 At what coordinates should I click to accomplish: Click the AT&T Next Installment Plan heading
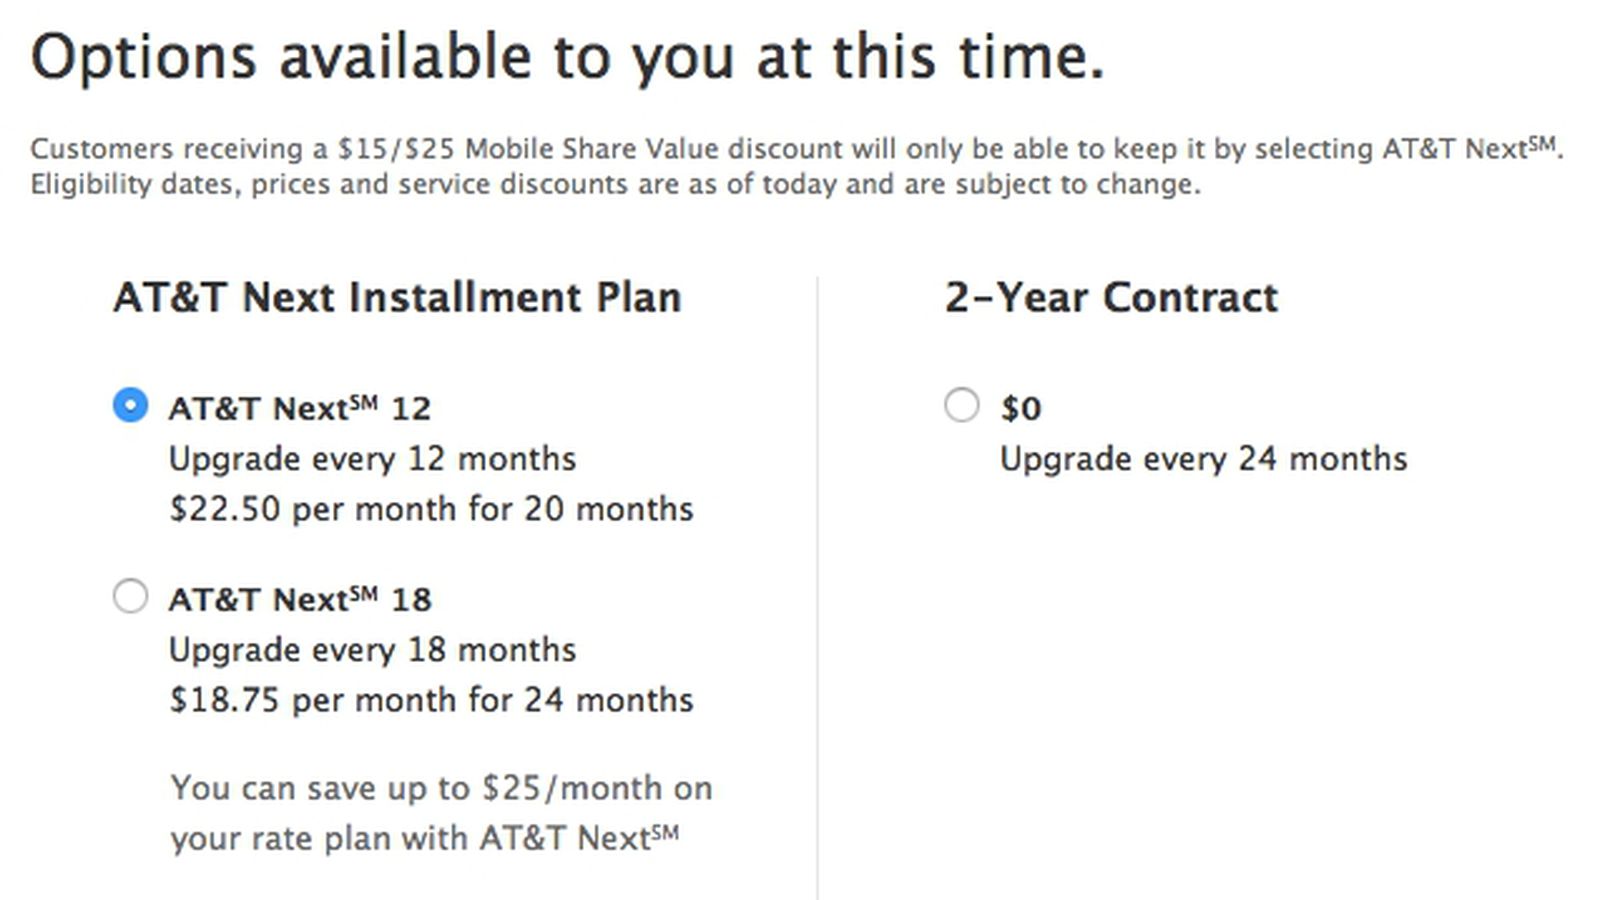[397, 298]
